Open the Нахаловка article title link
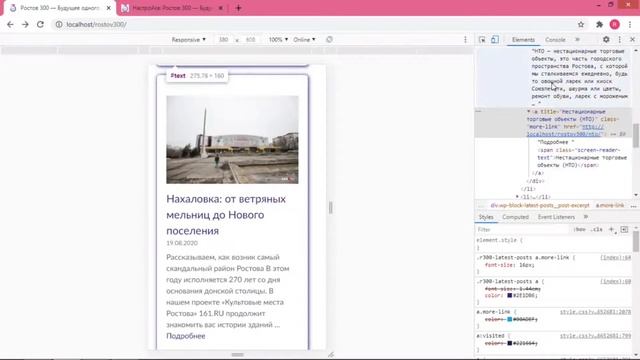Screen dimensions: 640x360 pyautogui.click(x=226, y=215)
